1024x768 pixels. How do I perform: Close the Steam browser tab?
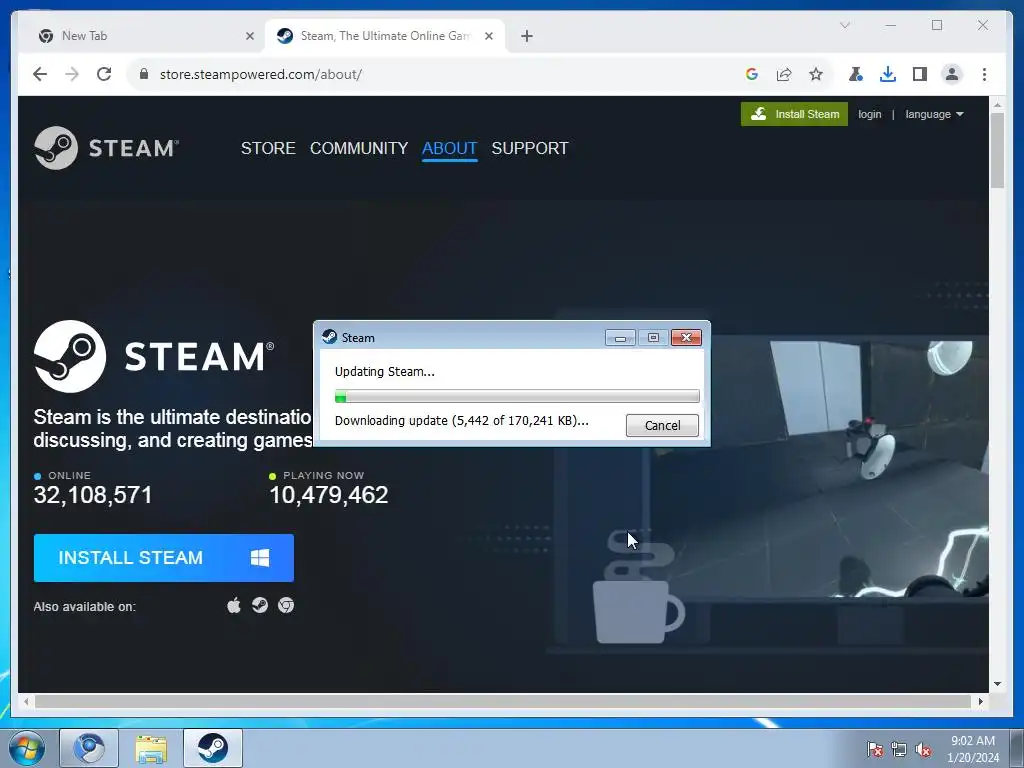tap(488, 36)
